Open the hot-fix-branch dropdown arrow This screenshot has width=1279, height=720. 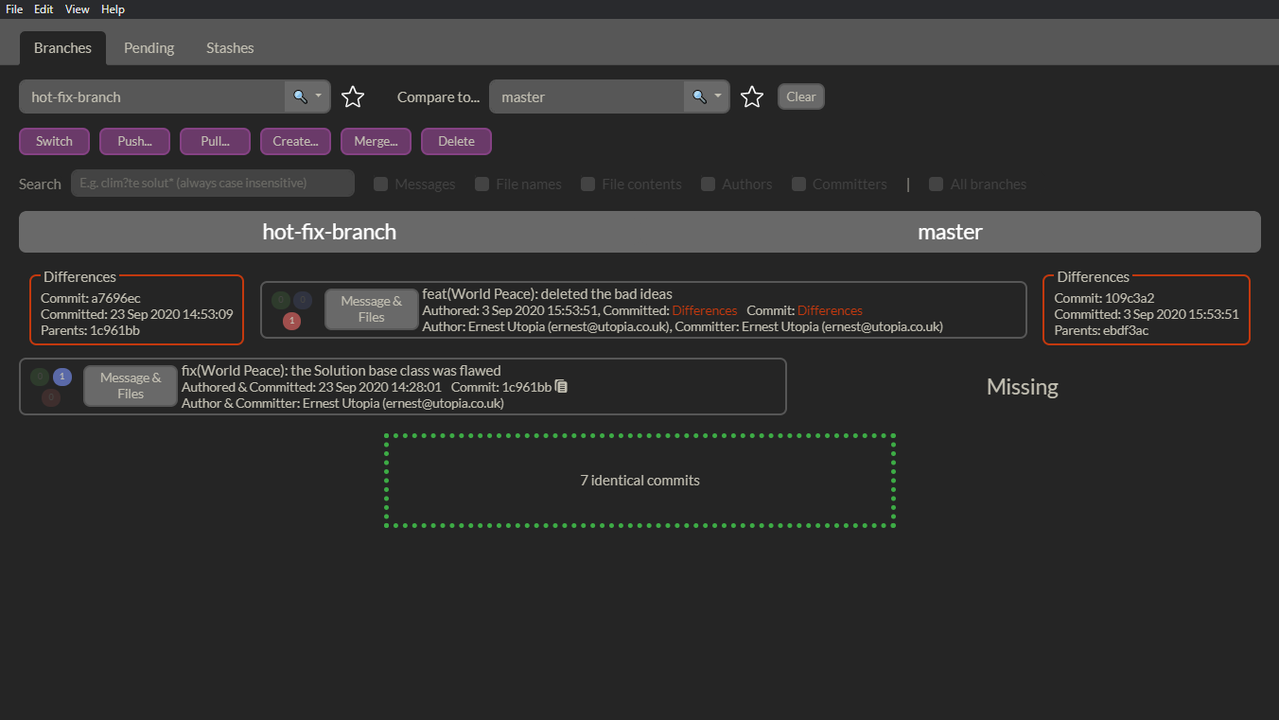(x=319, y=97)
